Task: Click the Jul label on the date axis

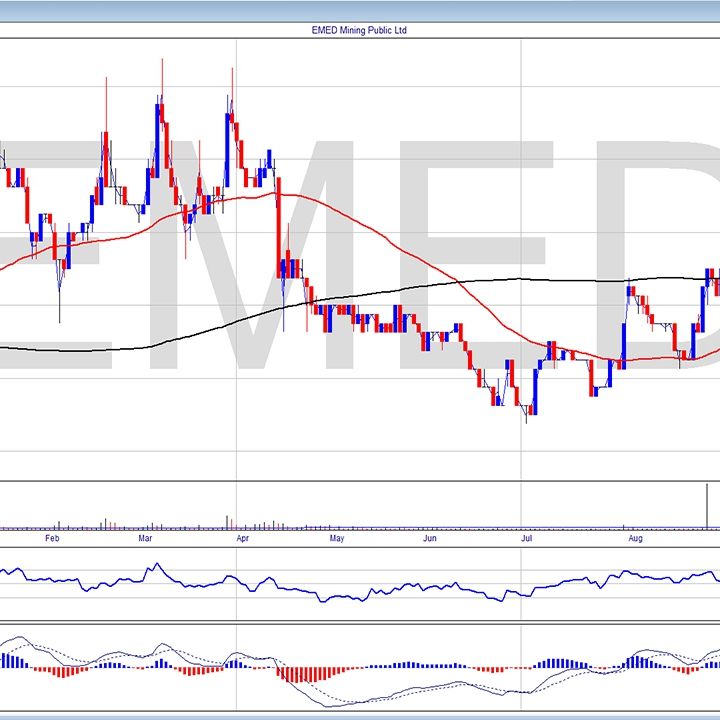Action: (525, 538)
